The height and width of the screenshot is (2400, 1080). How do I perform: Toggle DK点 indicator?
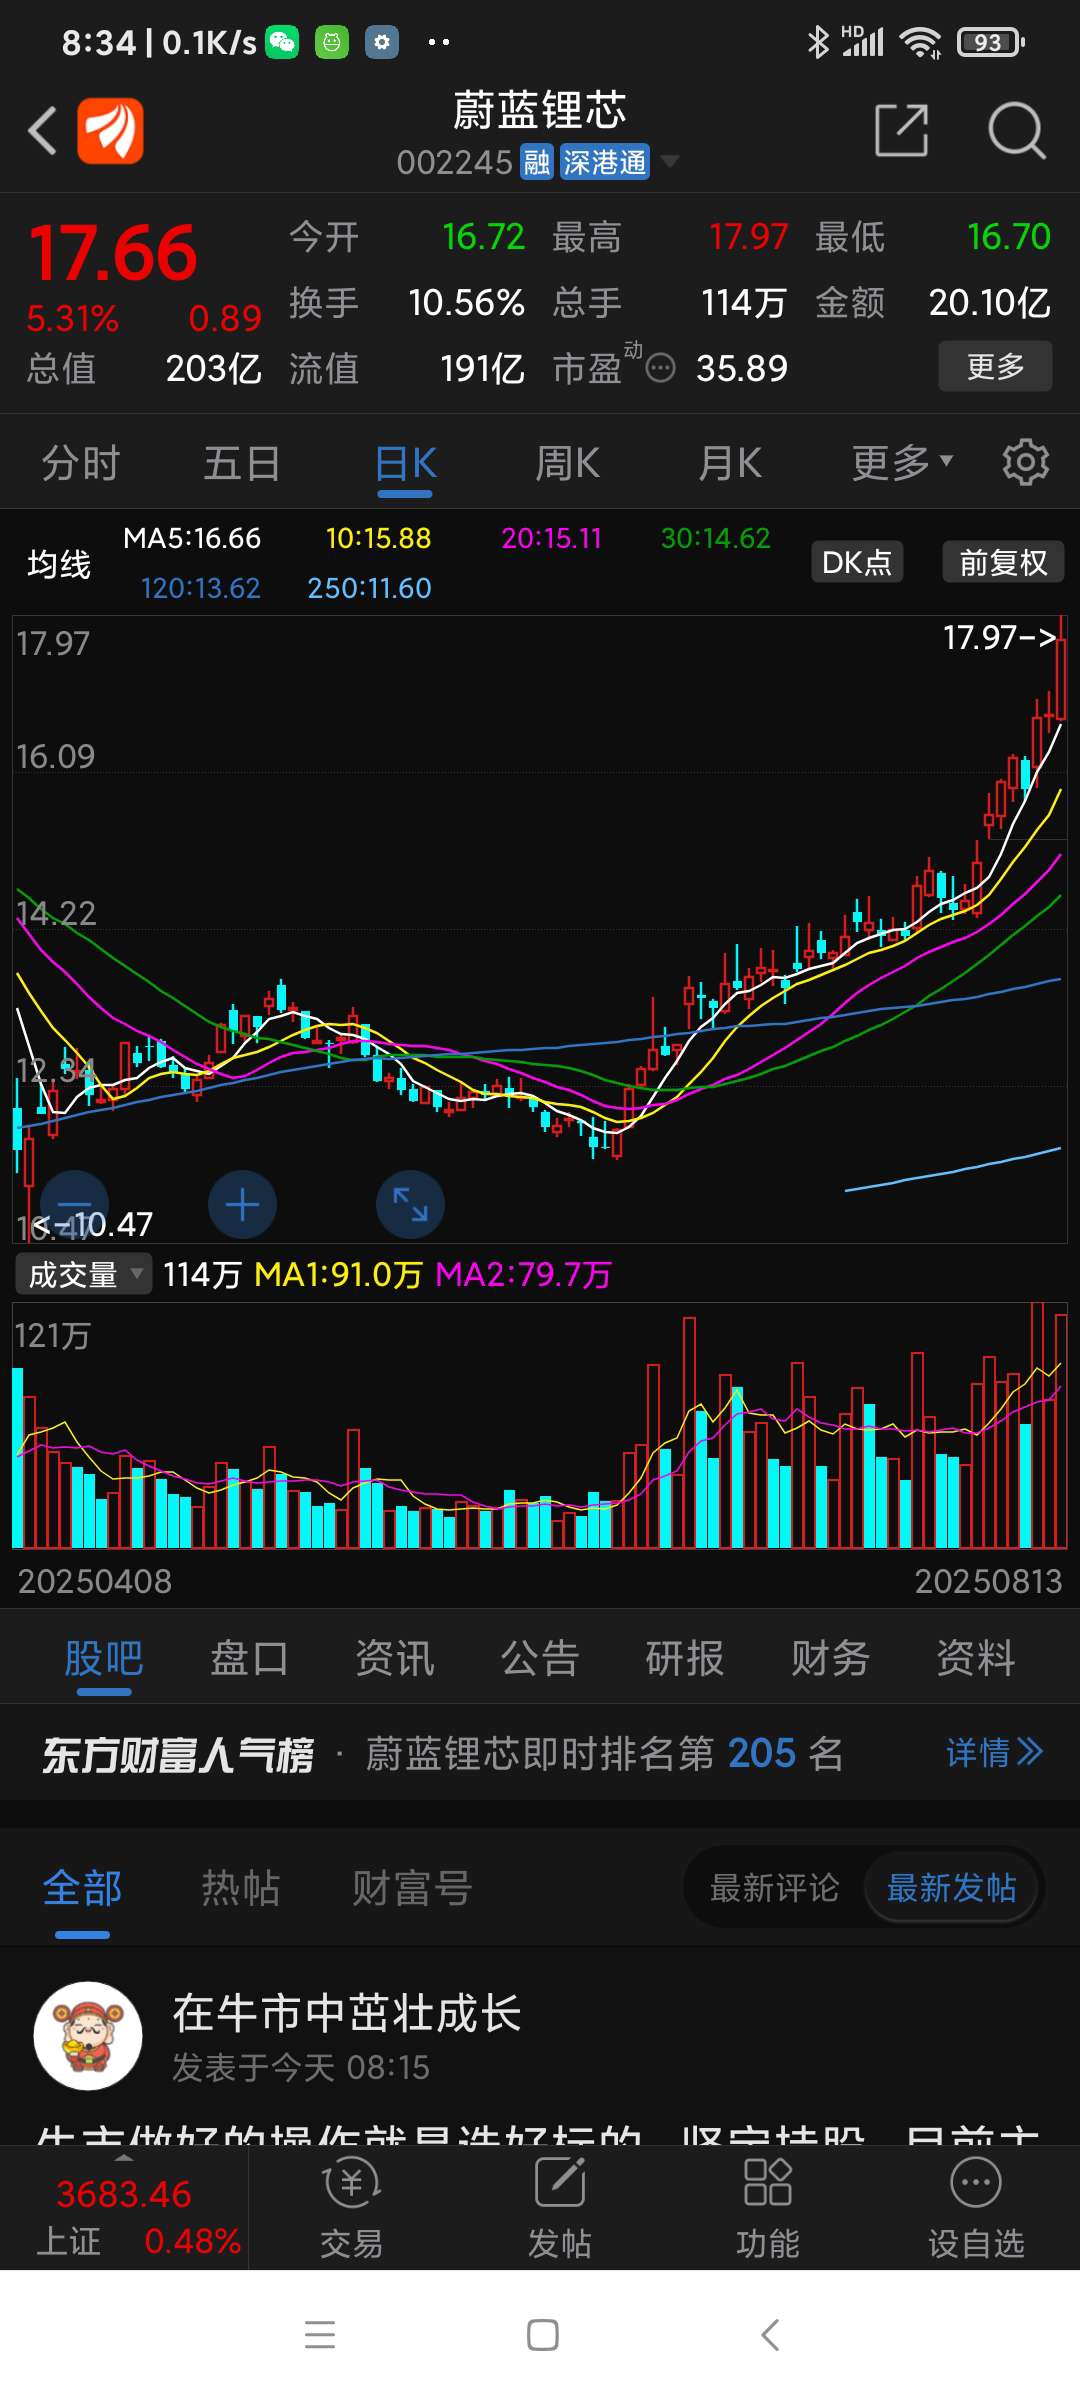857,562
